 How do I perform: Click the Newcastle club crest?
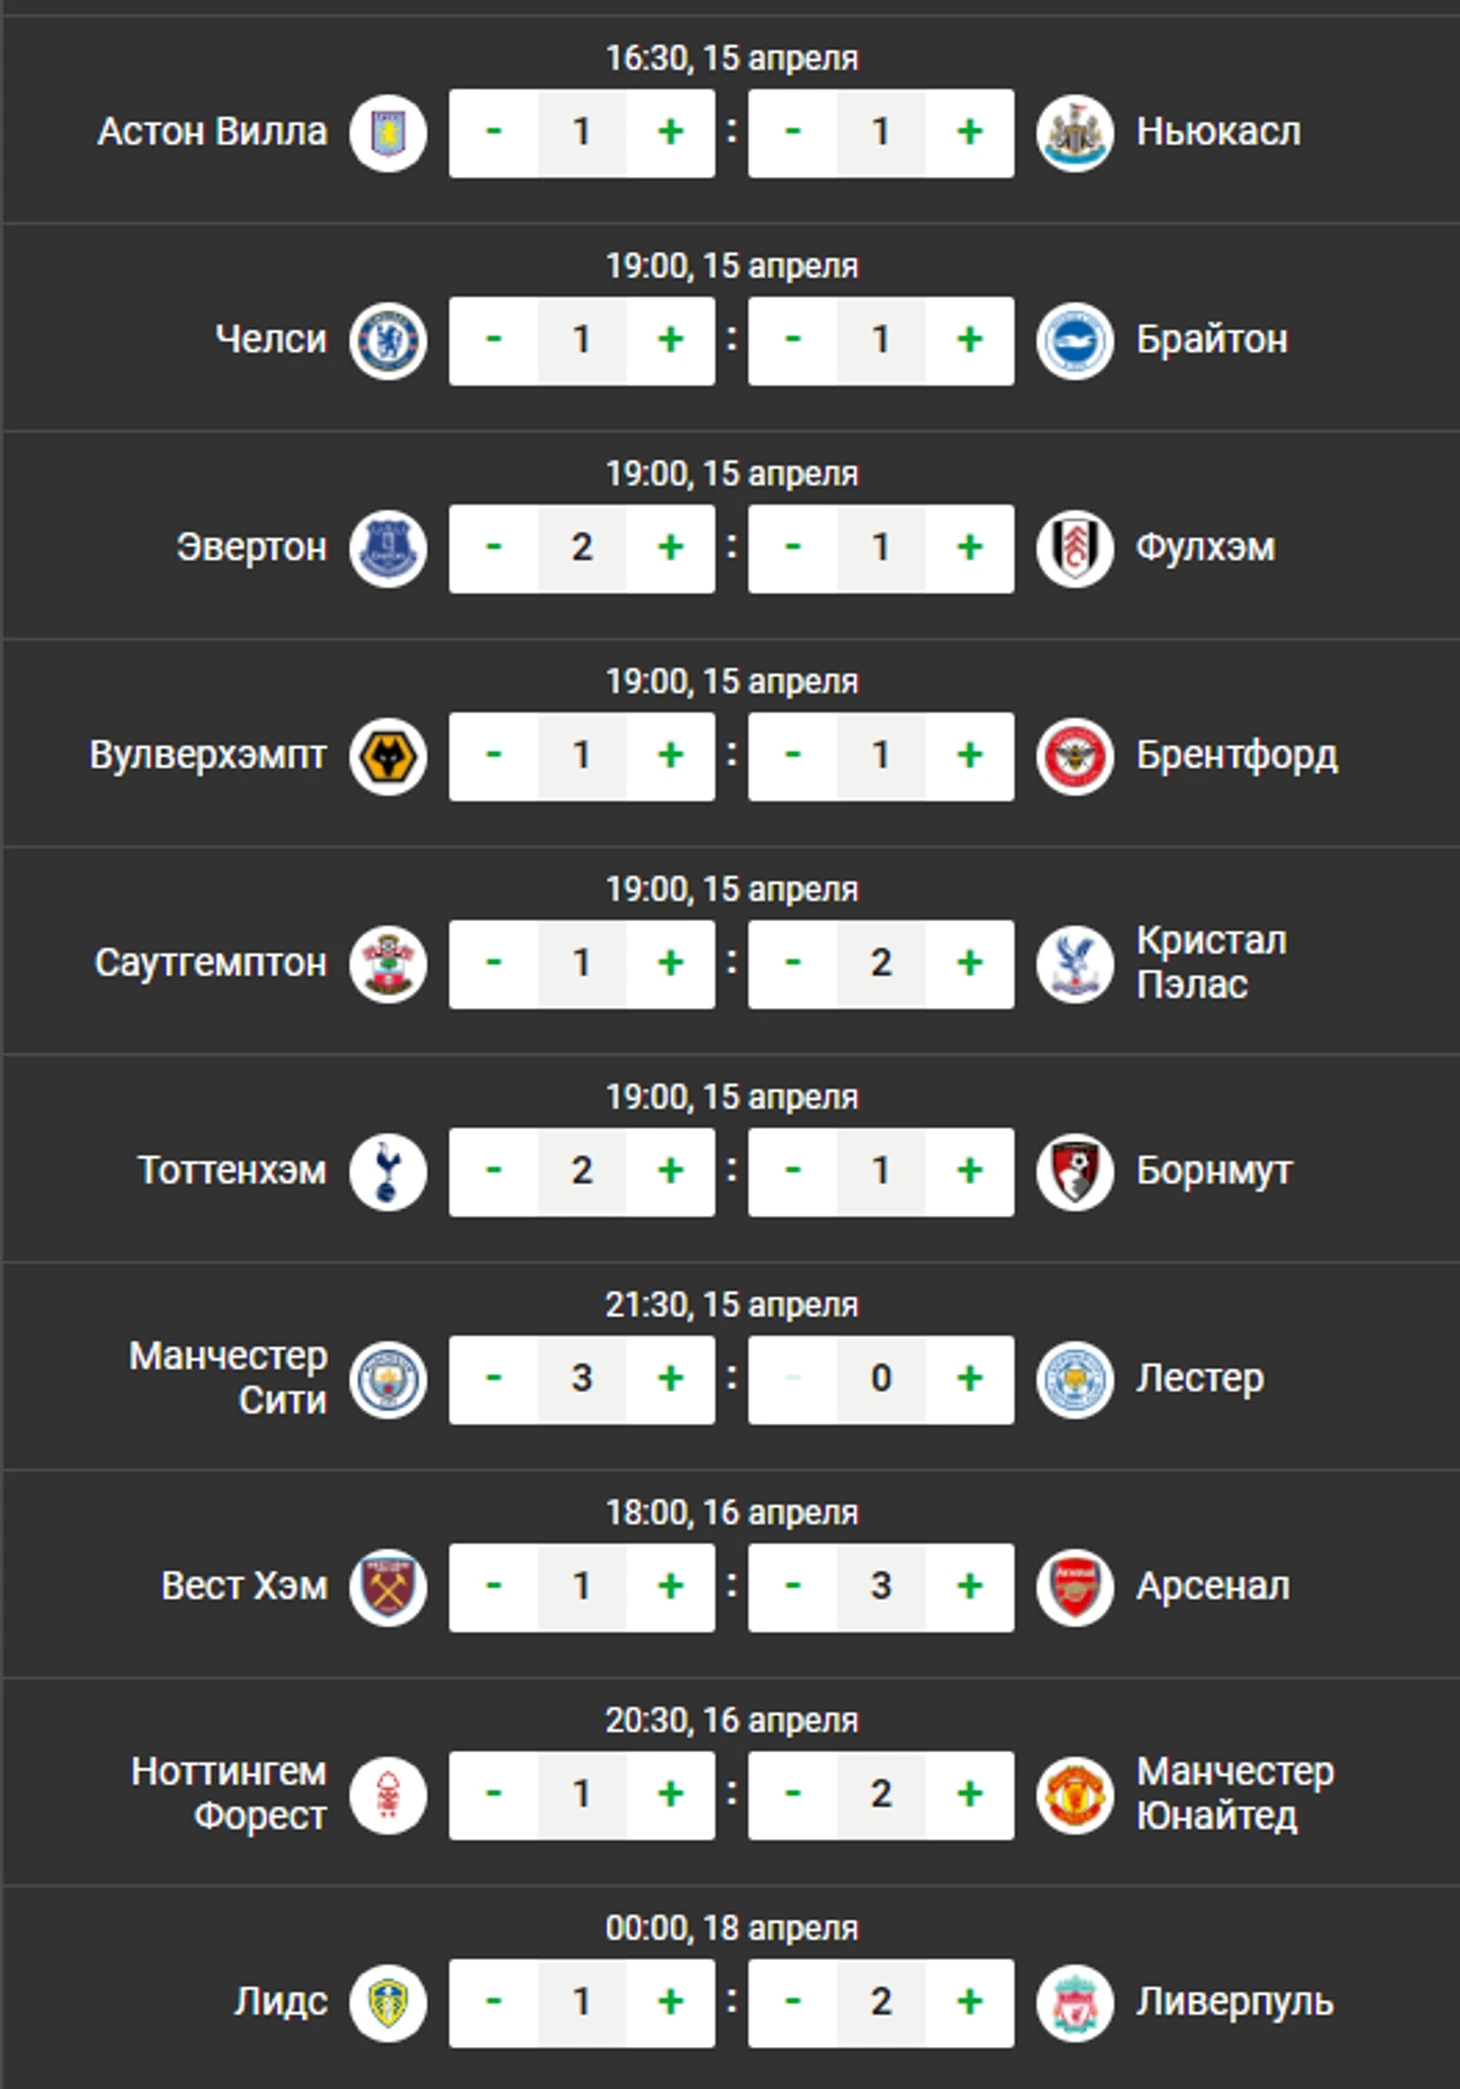tap(1075, 133)
